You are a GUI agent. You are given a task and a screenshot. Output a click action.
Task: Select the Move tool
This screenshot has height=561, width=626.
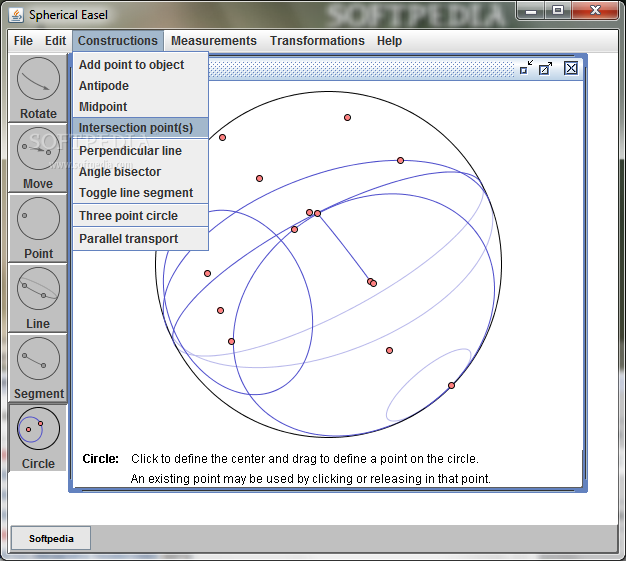[x=38, y=159]
